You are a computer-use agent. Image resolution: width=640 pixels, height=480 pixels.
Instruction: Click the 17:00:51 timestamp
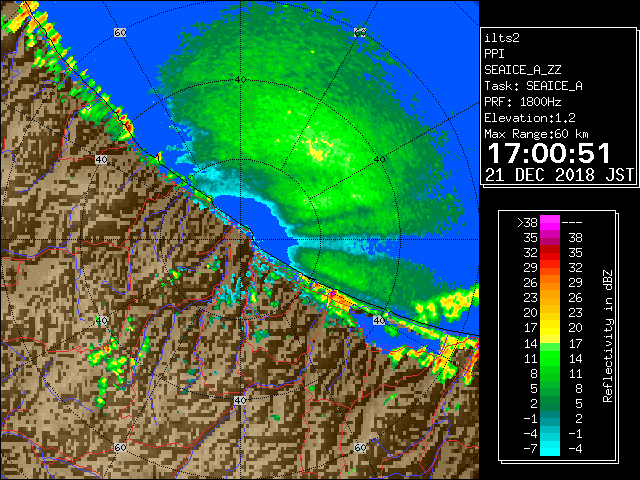pyautogui.click(x=549, y=153)
